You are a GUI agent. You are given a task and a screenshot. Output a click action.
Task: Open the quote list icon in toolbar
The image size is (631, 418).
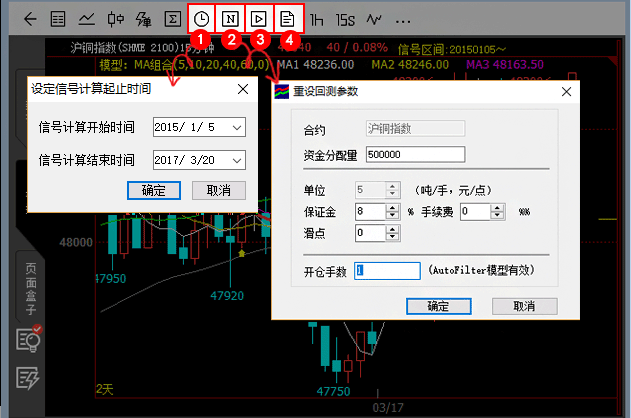click(59, 18)
